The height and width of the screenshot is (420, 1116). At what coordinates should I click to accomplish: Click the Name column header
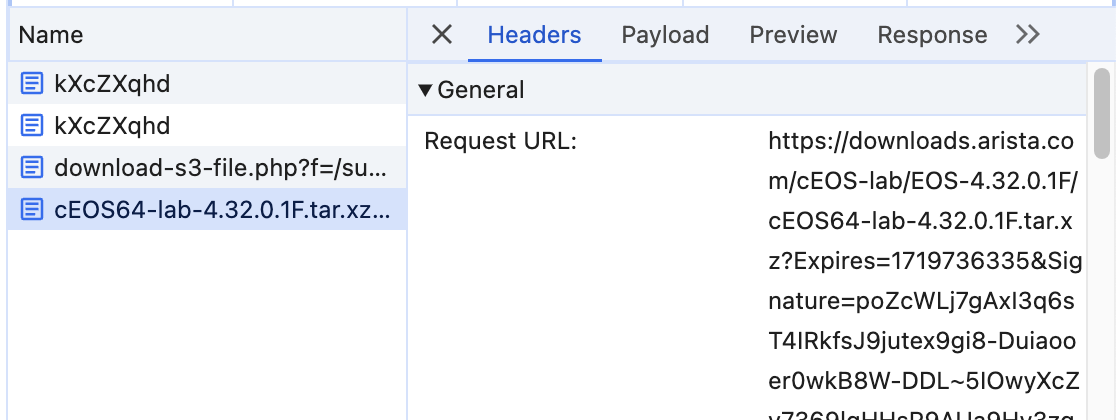[x=51, y=35]
